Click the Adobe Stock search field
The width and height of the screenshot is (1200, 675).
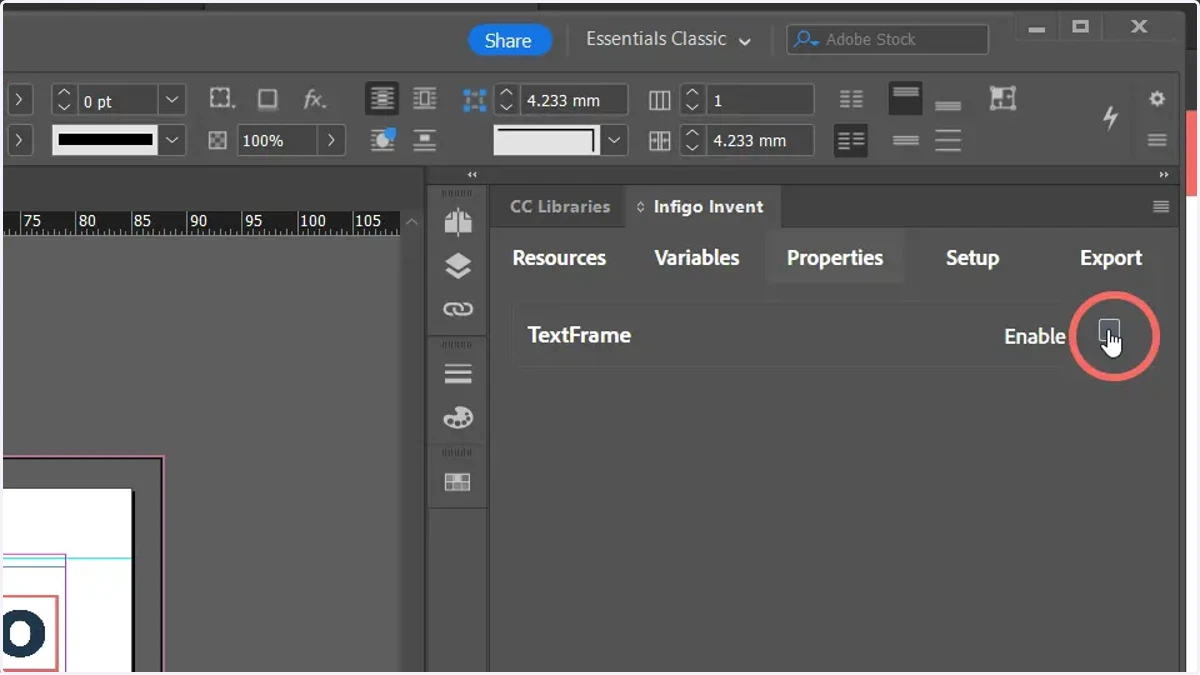pyautogui.click(x=887, y=40)
